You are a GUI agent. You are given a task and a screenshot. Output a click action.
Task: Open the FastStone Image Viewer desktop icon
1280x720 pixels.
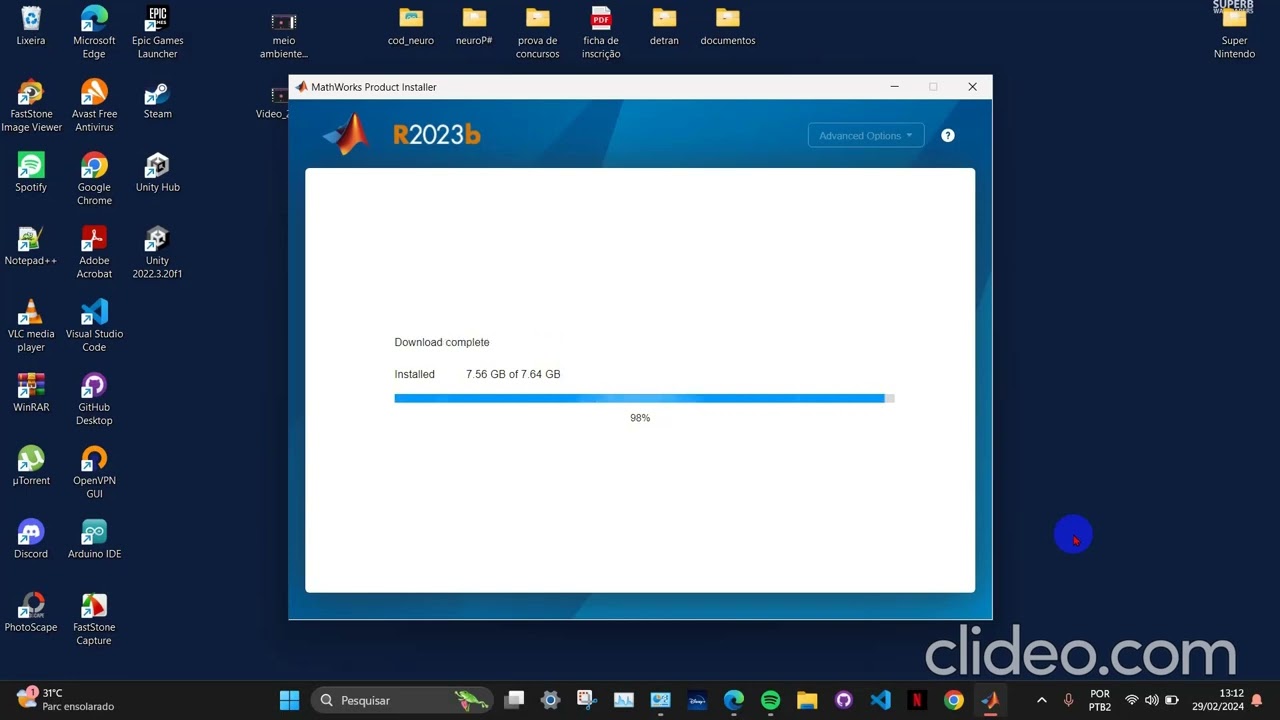[x=31, y=105]
